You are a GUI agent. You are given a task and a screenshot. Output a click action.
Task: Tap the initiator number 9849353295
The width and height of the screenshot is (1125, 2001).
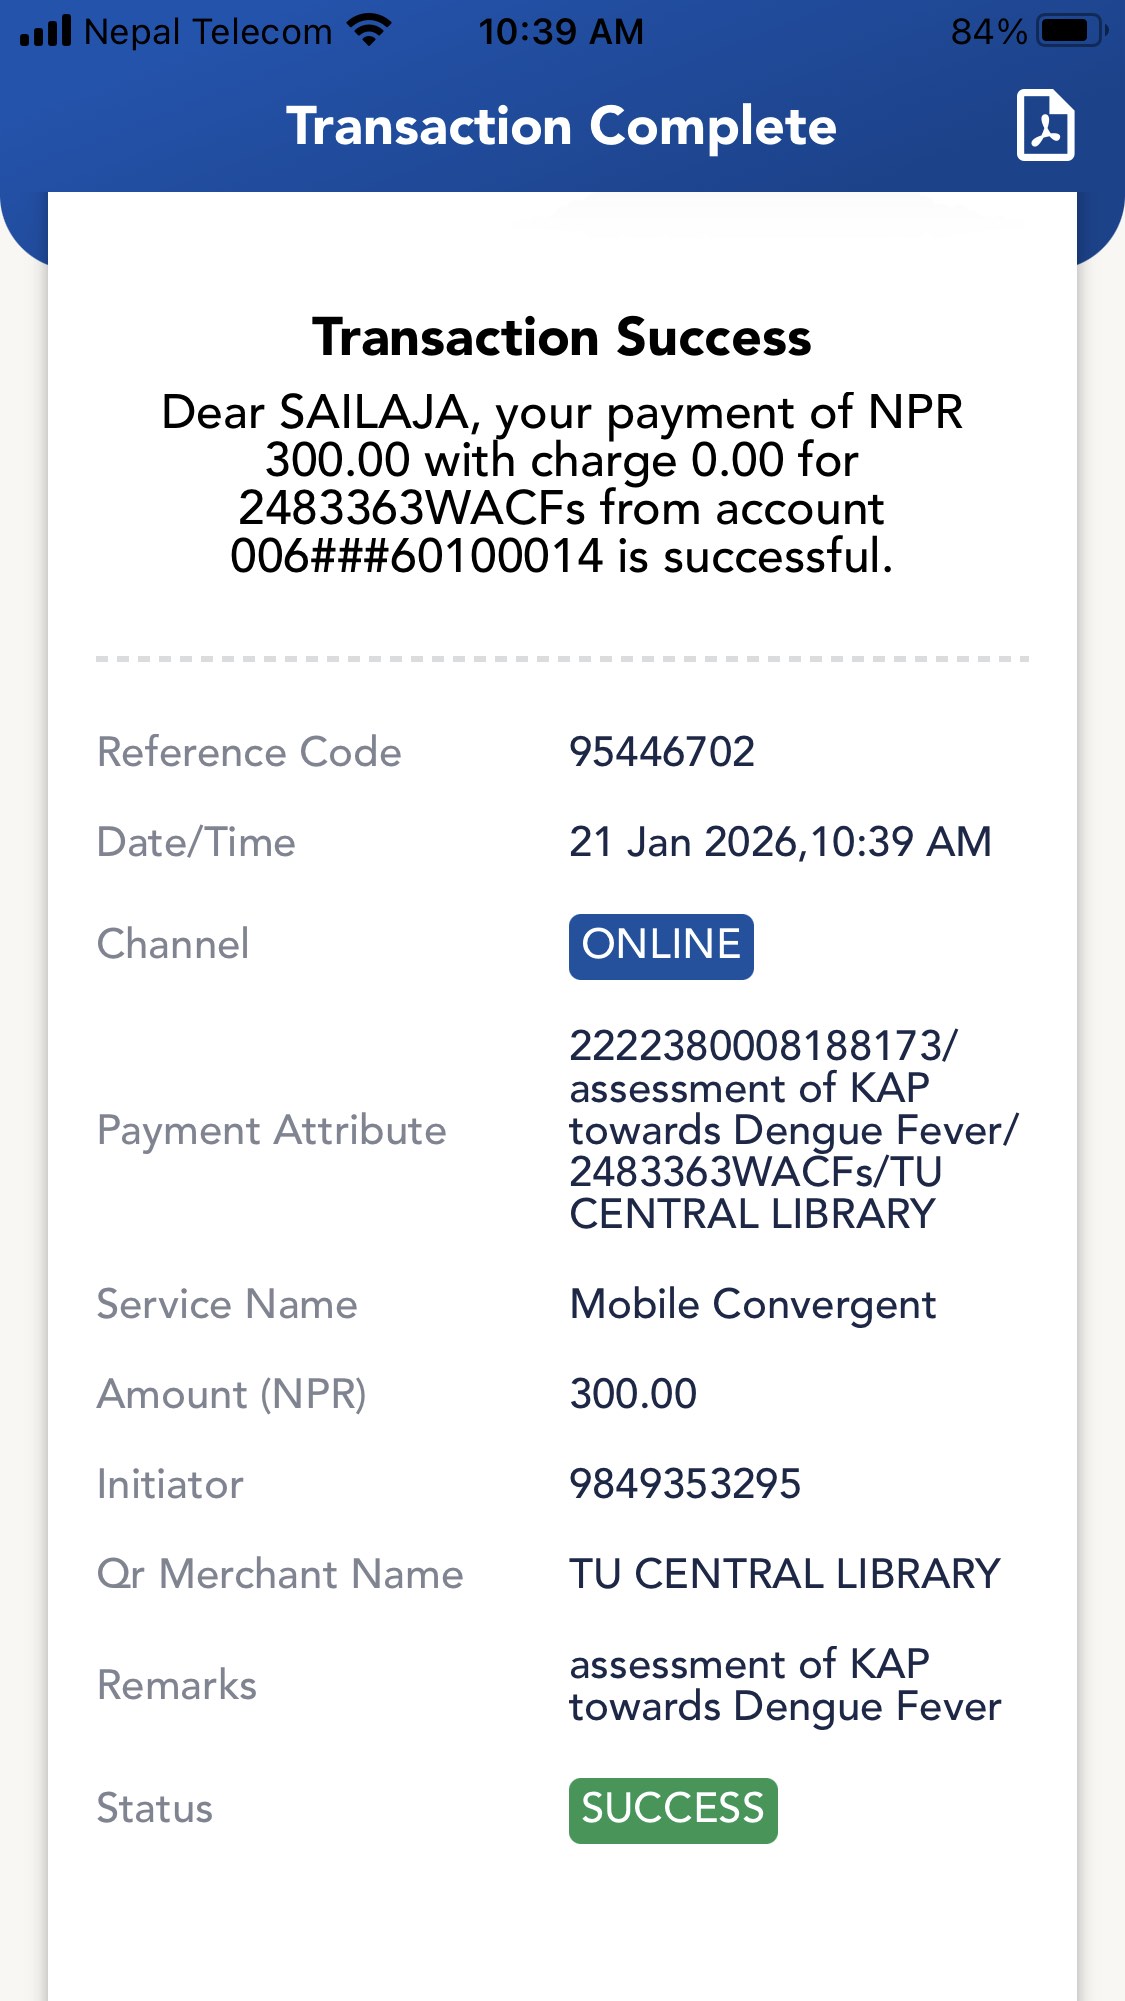tap(685, 1484)
